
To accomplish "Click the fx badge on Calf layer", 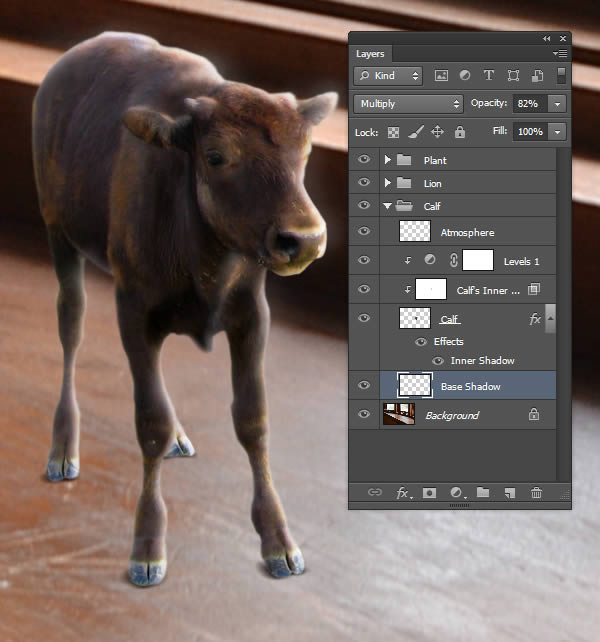I will [535, 319].
